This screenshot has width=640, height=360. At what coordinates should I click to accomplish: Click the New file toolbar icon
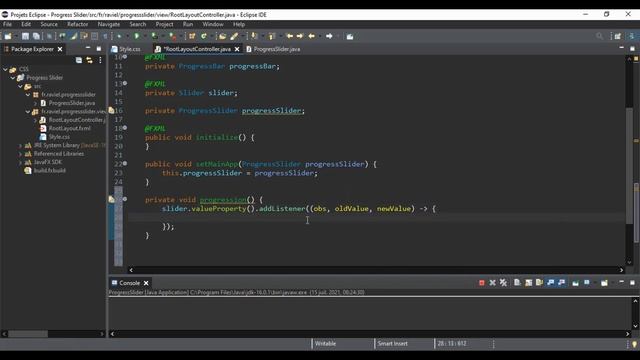(7, 36)
